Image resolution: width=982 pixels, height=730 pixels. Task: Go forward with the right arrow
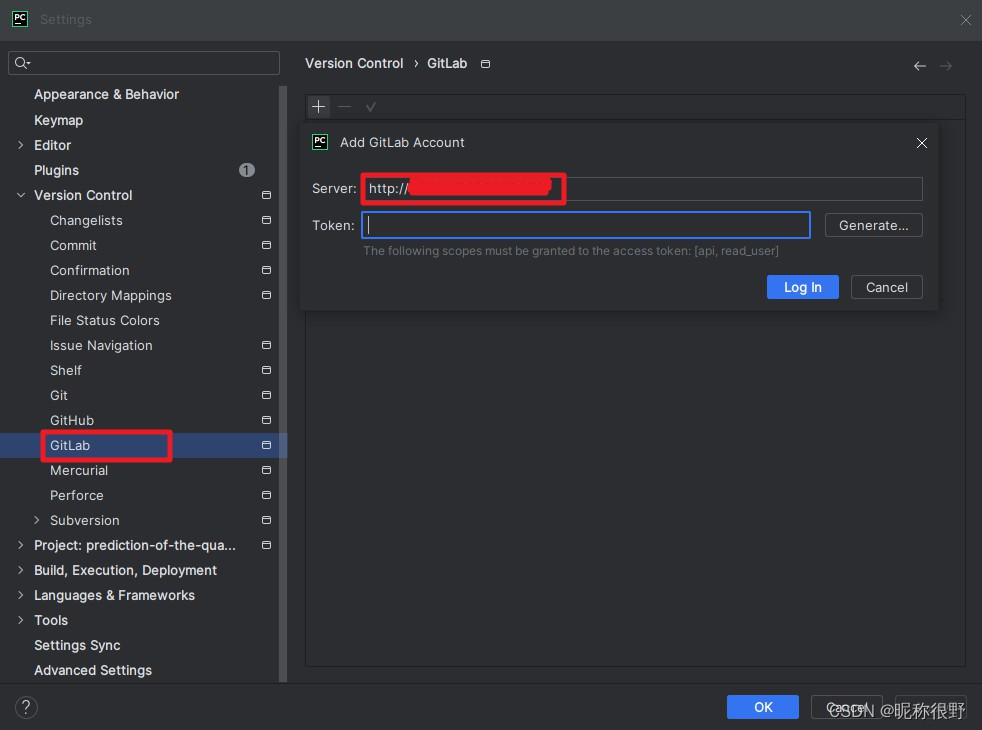[946, 66]
